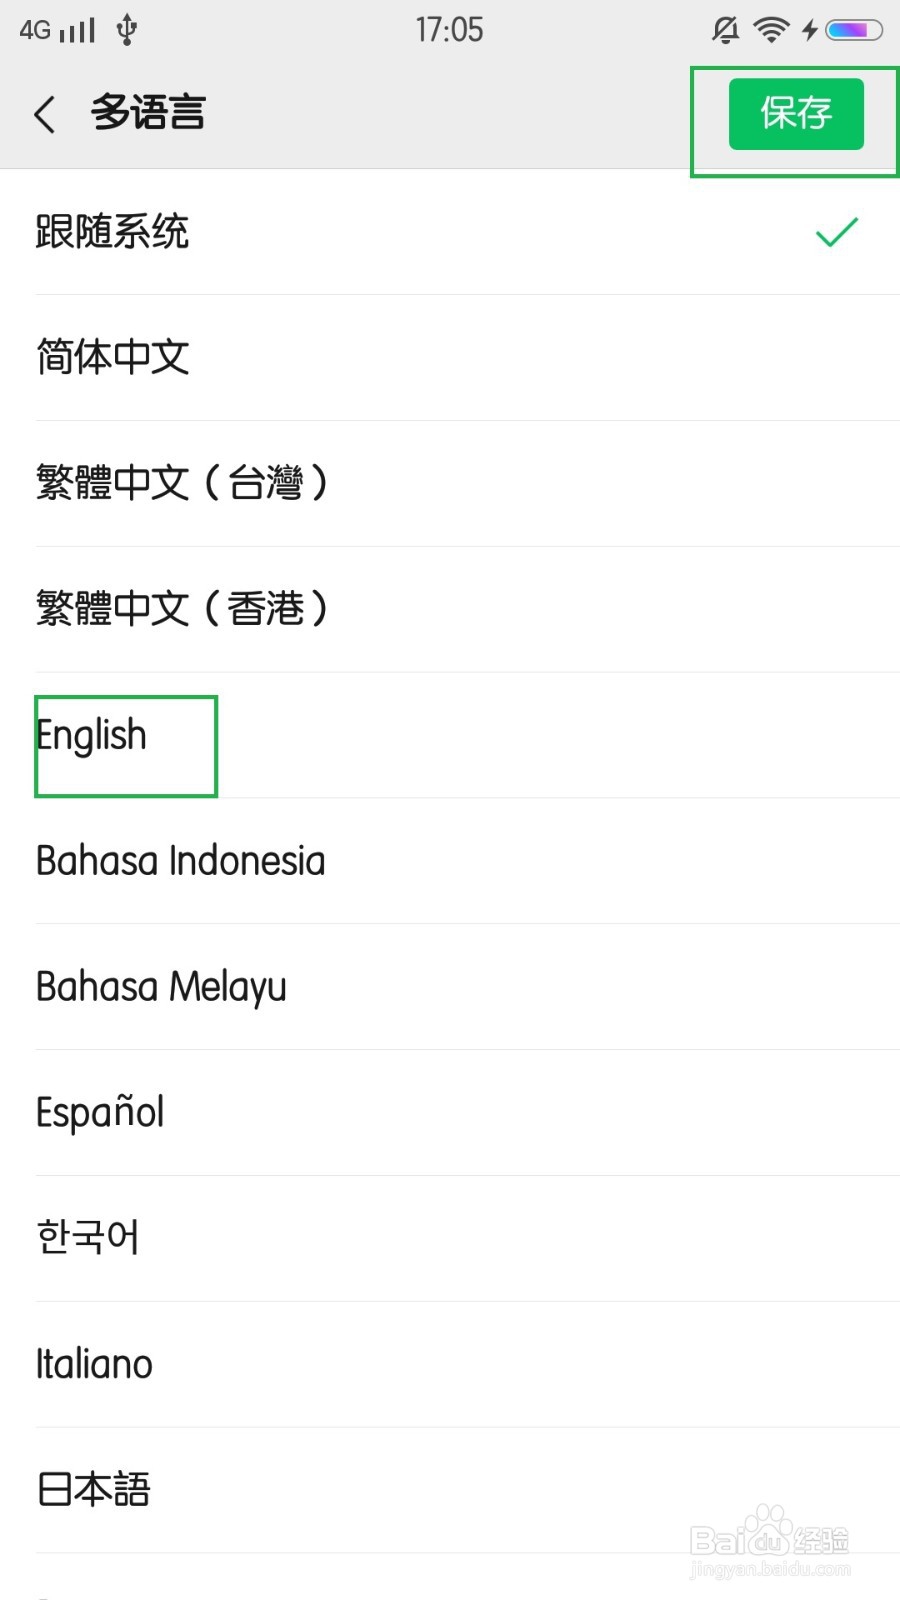Select English language option
Image resolution: width=900 pixels, height=1600 pixels.
pyautogui.click(x=92, y=736)
